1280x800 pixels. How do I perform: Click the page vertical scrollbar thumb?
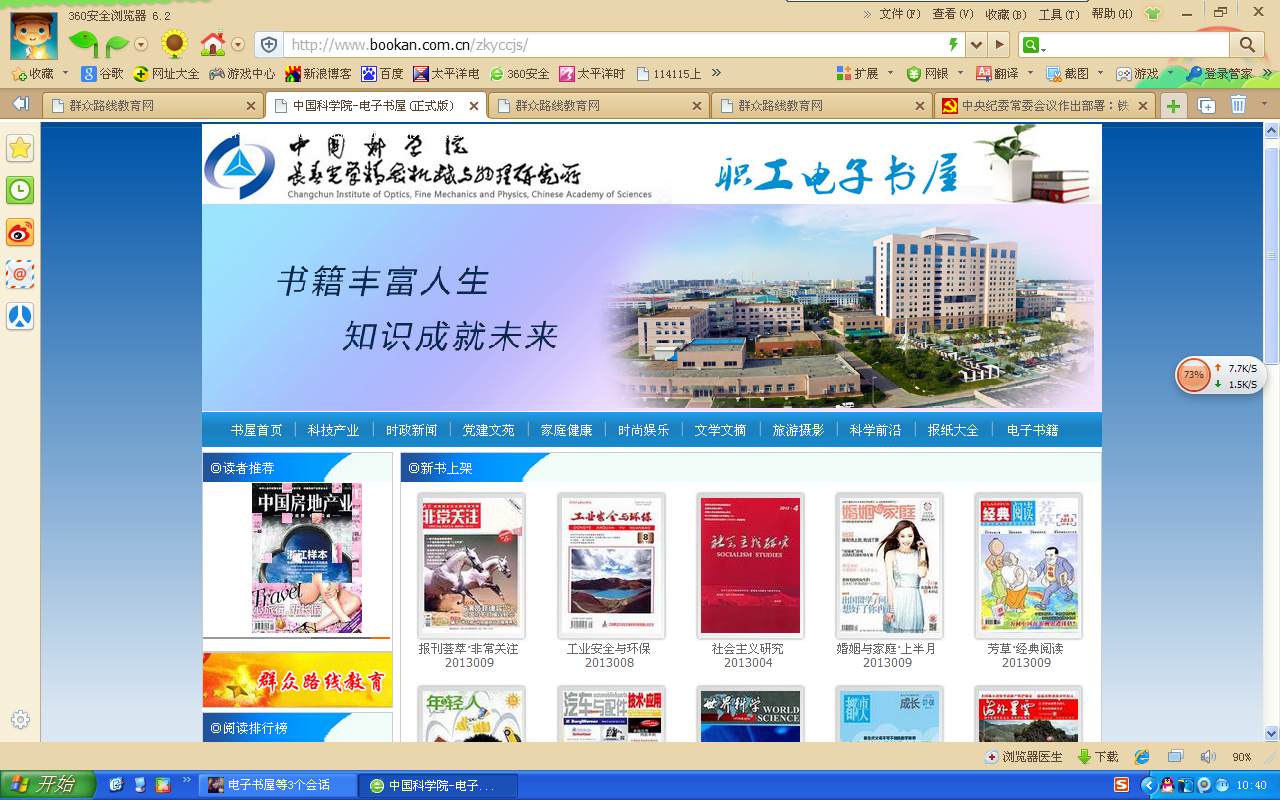pyautogui.click(x=1271, y=250)
